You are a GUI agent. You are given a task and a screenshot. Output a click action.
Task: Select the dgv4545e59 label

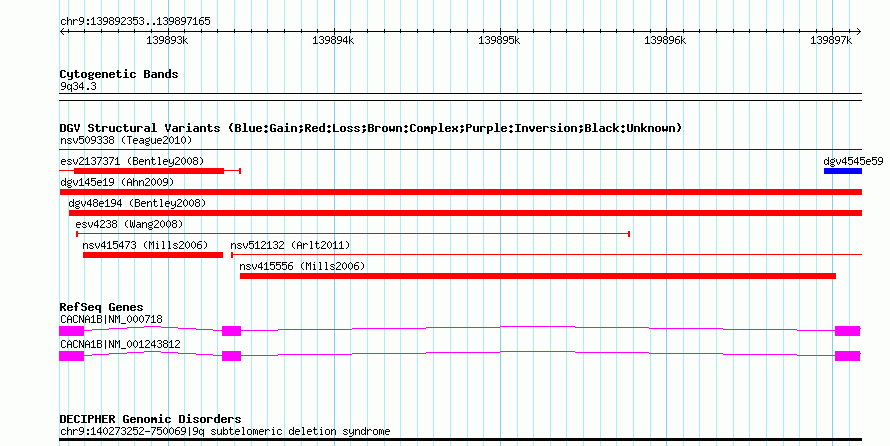(853, 161)
